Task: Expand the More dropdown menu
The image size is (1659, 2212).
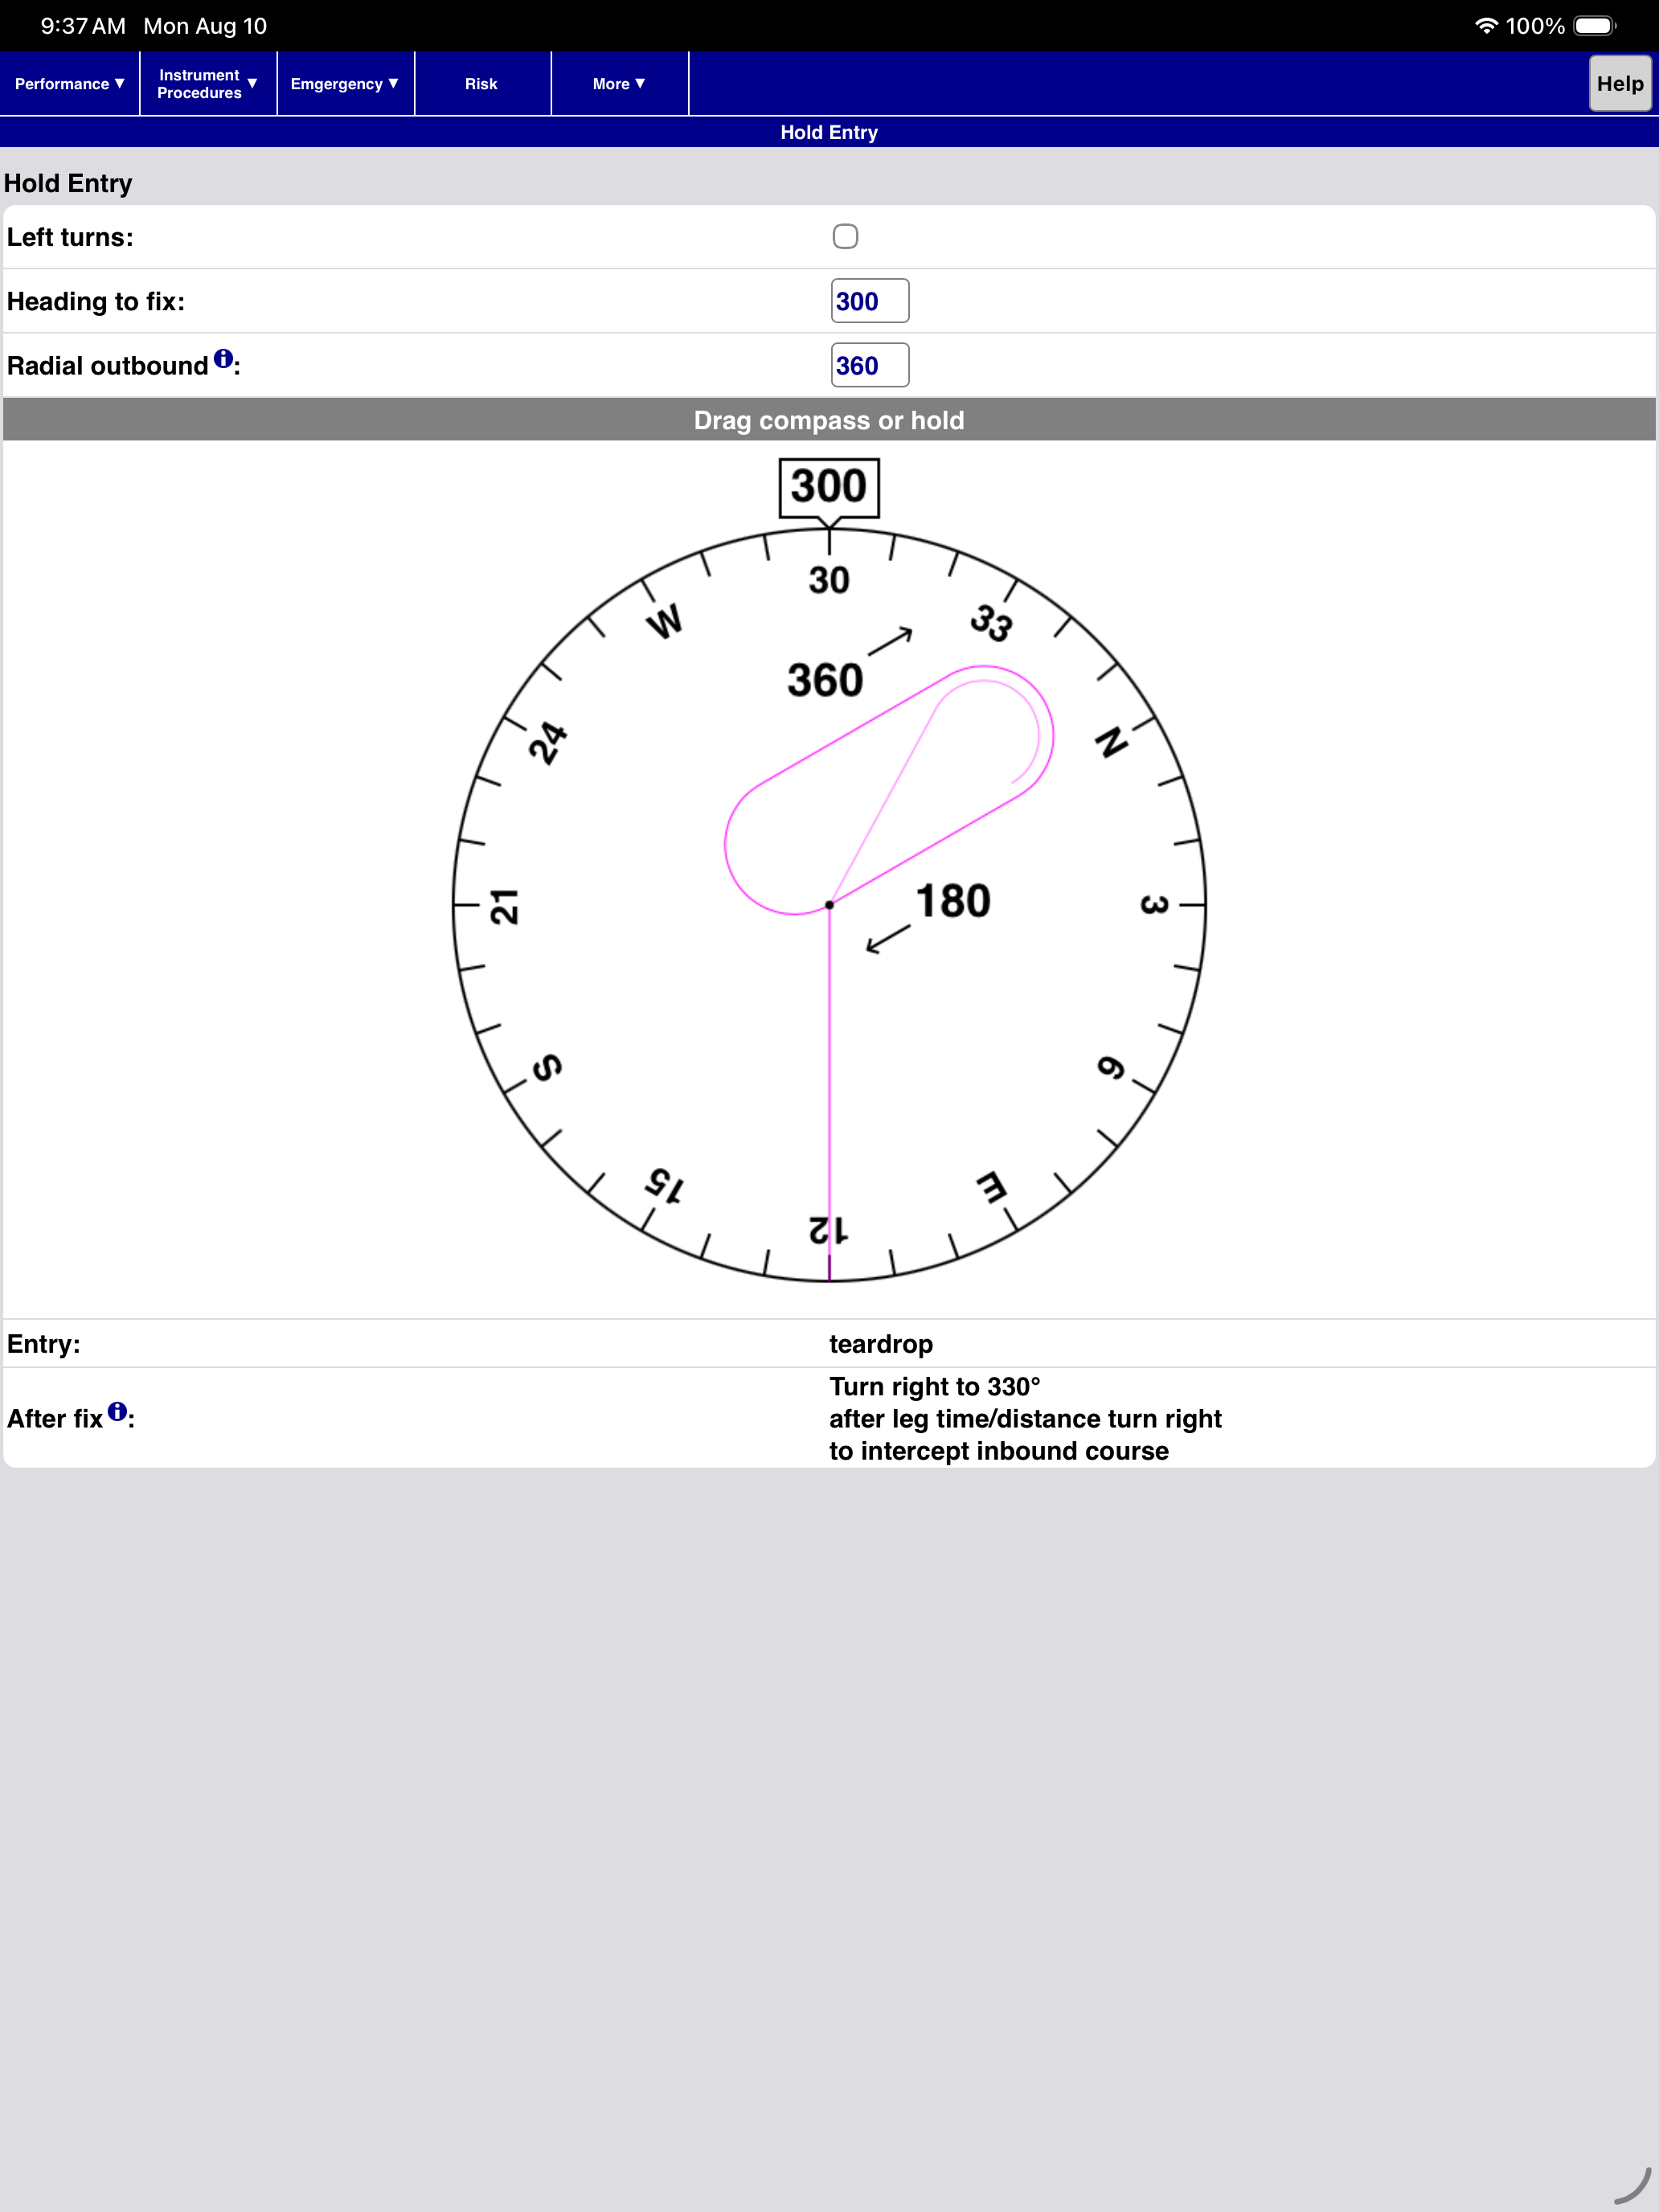Action: [619, 84]
